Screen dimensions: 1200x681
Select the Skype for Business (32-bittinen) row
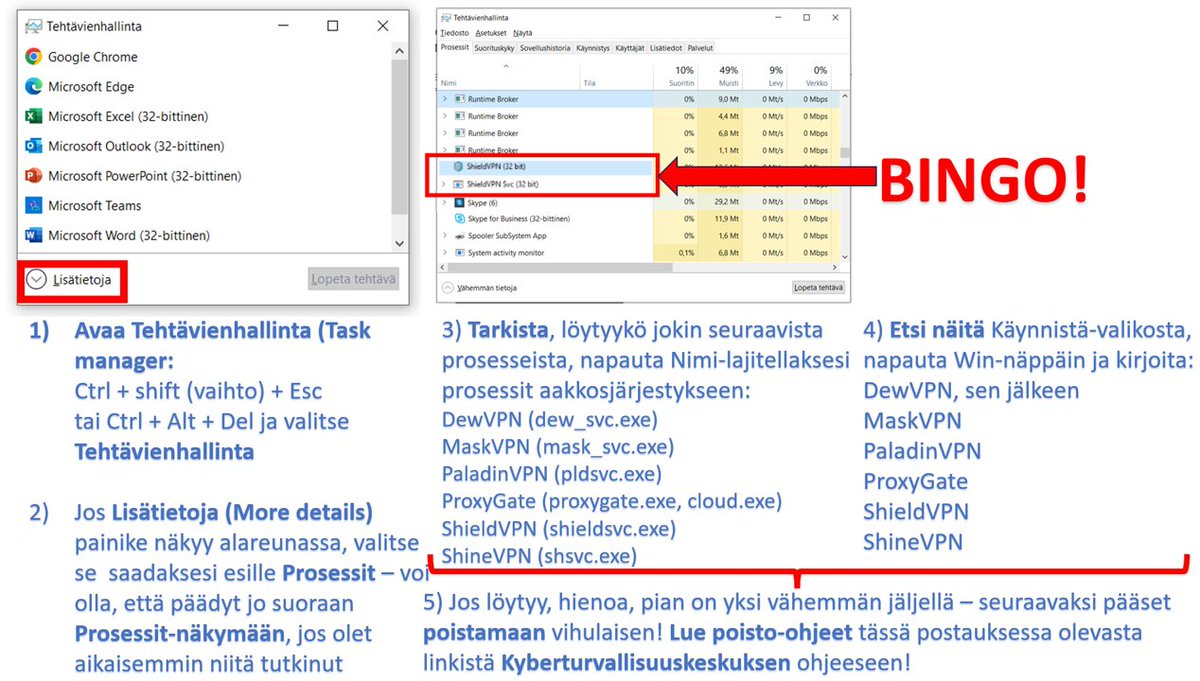point(638,218)
